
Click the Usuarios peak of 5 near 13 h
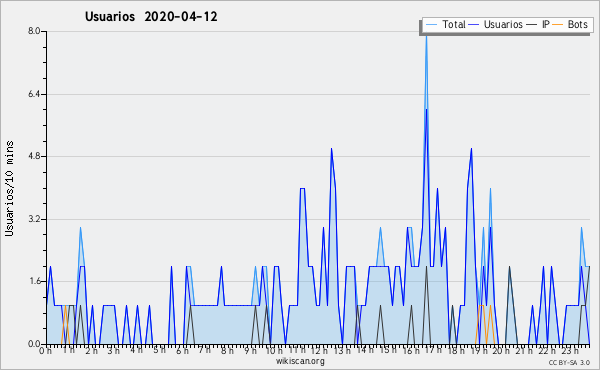coord(331,150)
